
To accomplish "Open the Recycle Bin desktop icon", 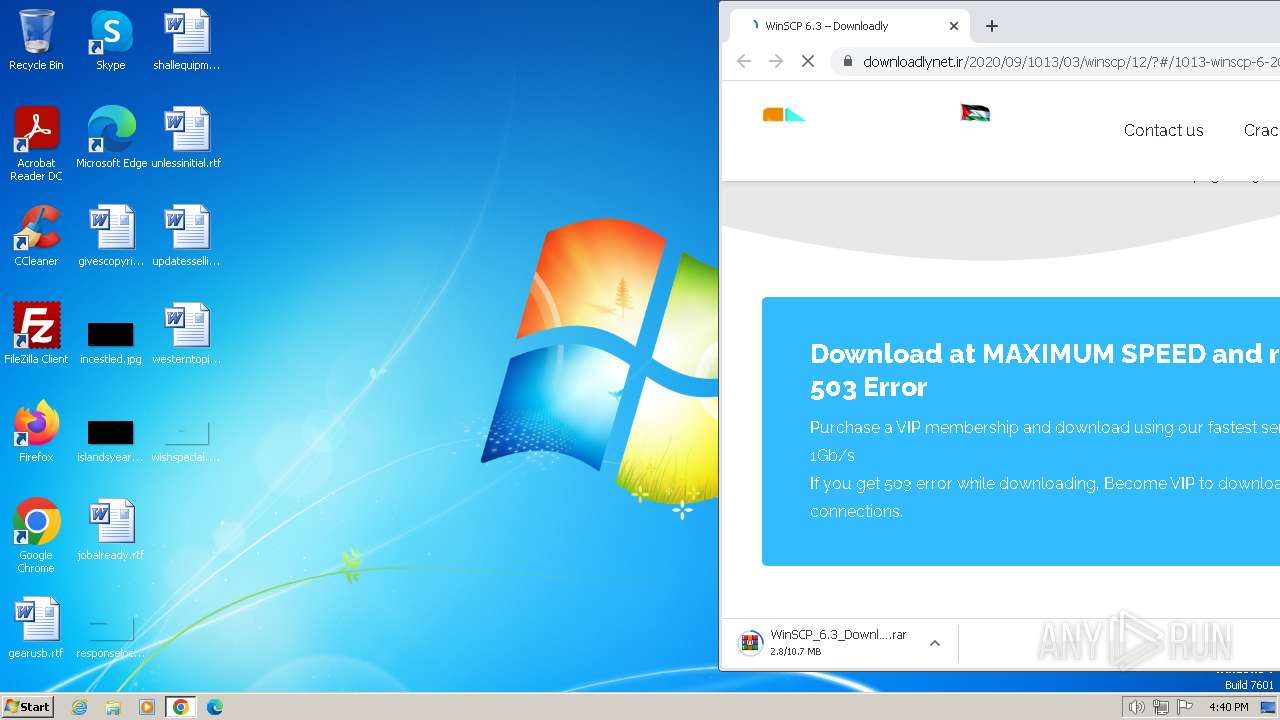I will pyautogui.click(x=36, y=40).
